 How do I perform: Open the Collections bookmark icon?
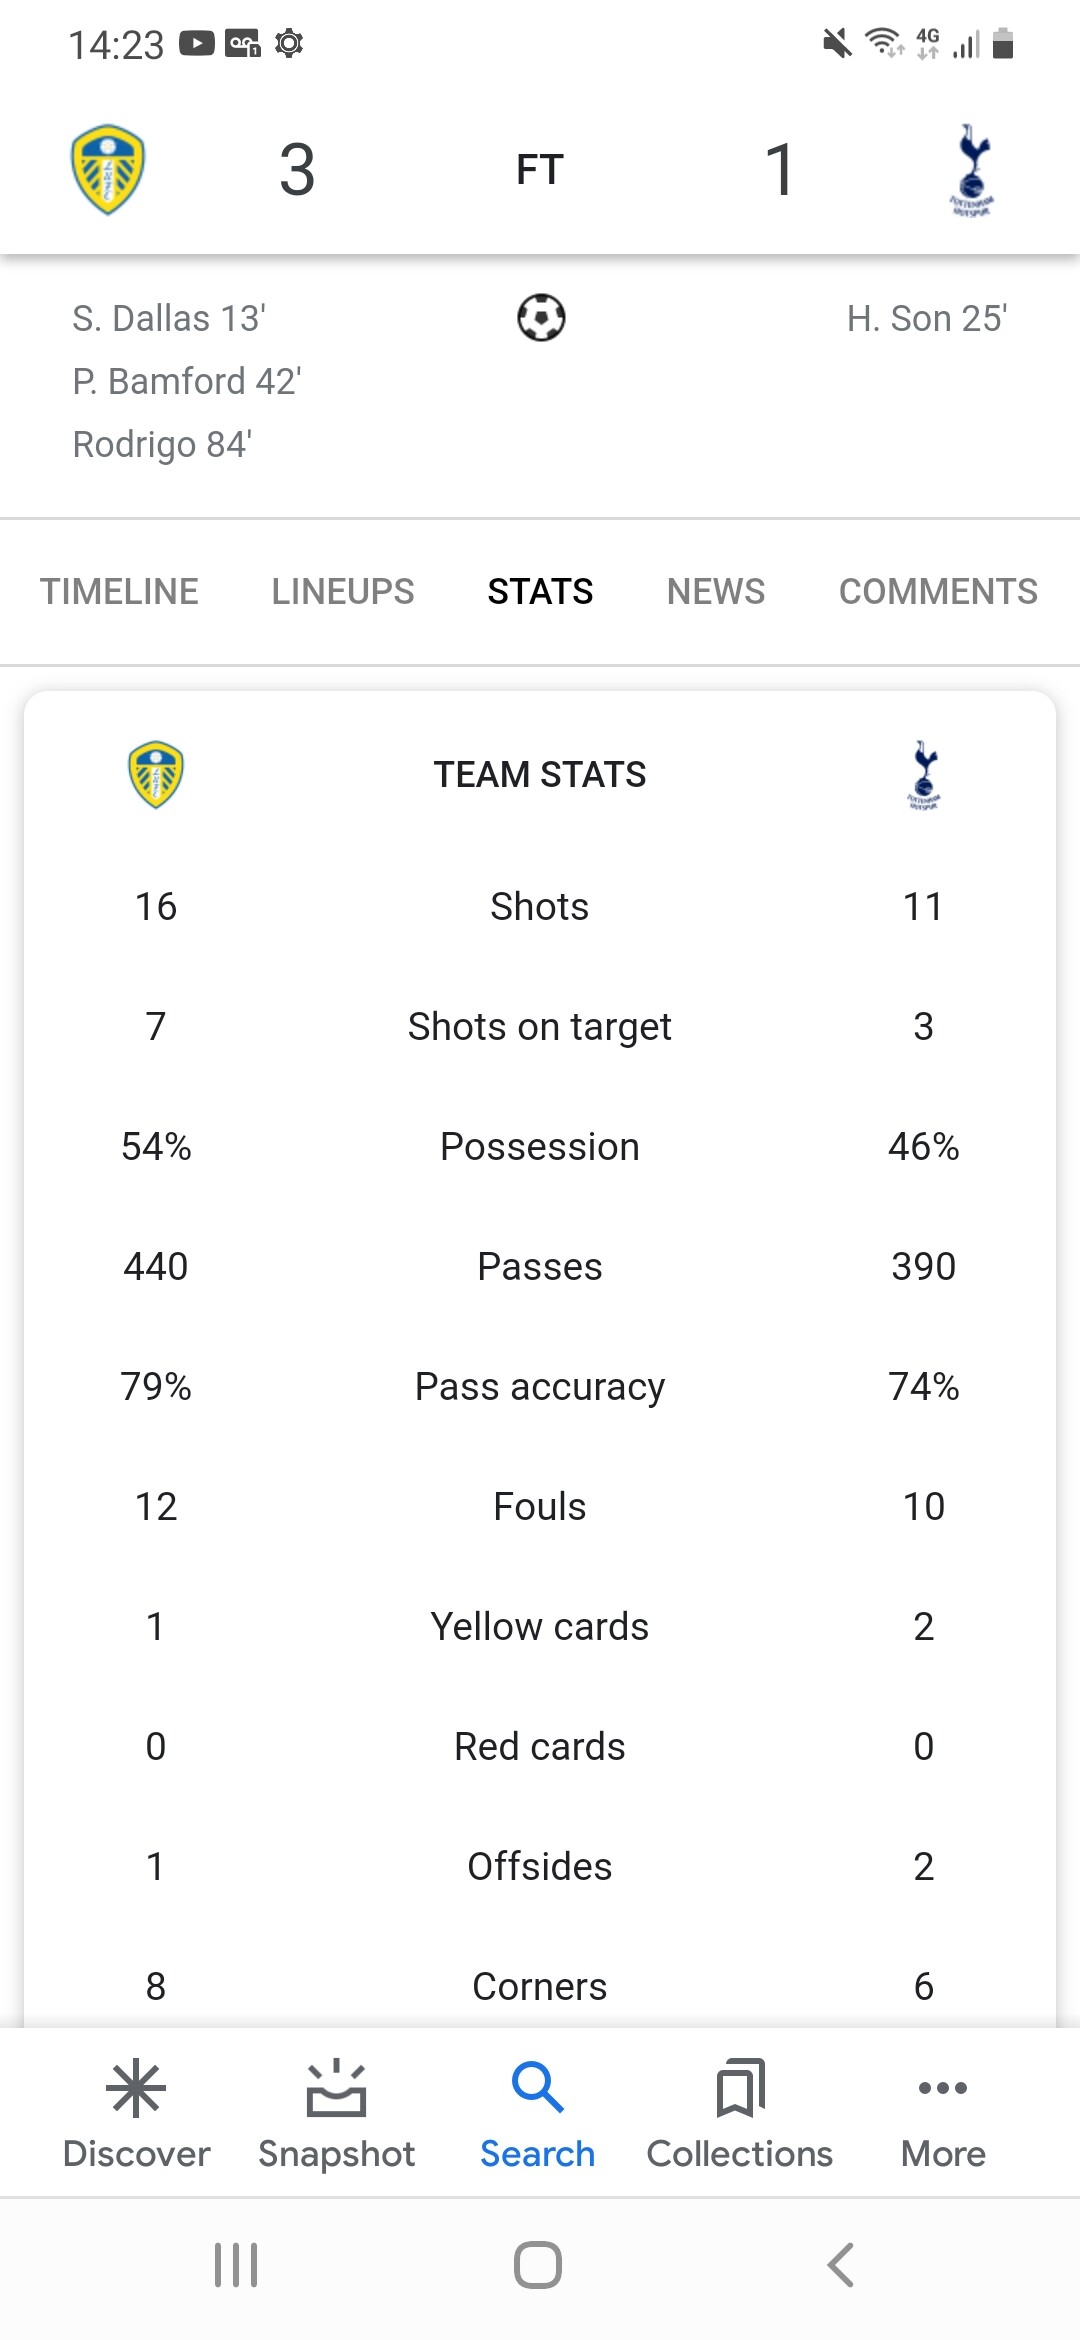click(x=740, y=2089)
